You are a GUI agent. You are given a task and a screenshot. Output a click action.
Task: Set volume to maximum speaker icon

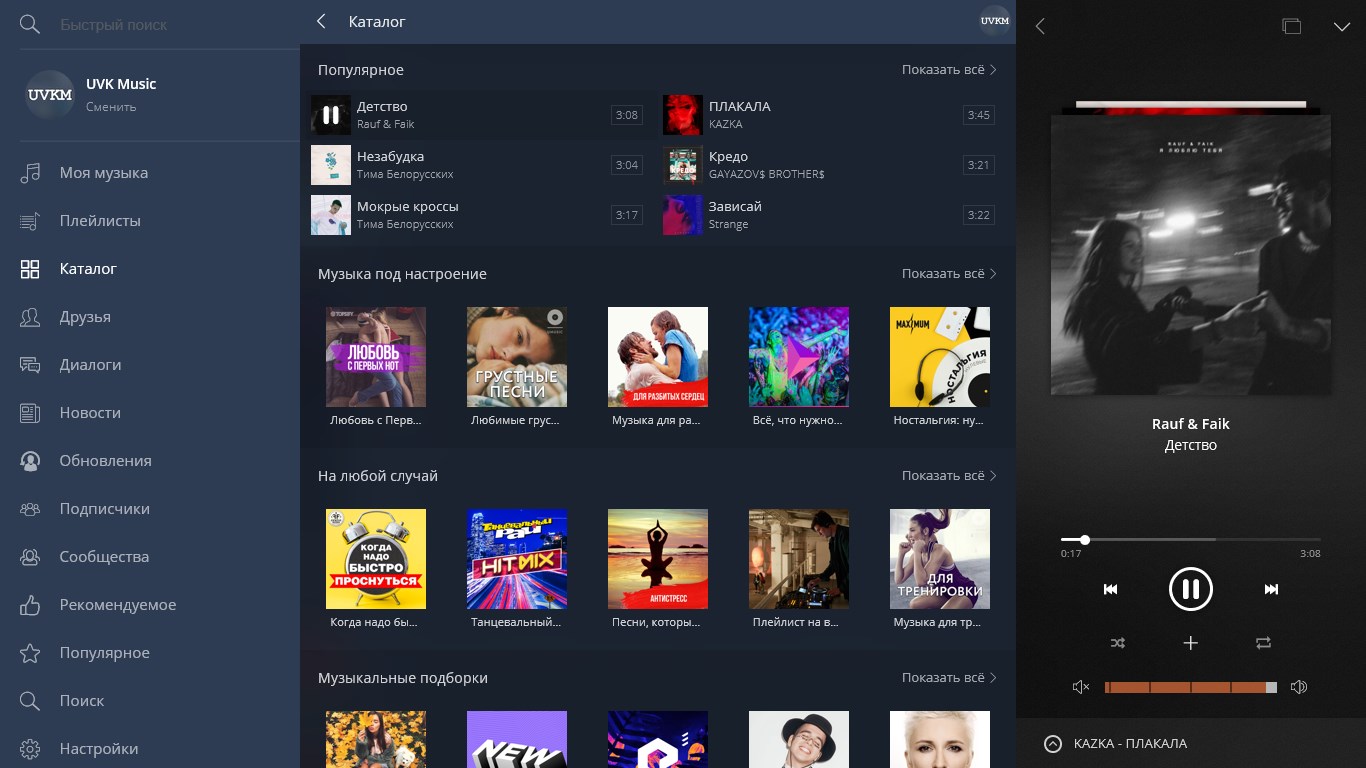(x=1299, y=687)
